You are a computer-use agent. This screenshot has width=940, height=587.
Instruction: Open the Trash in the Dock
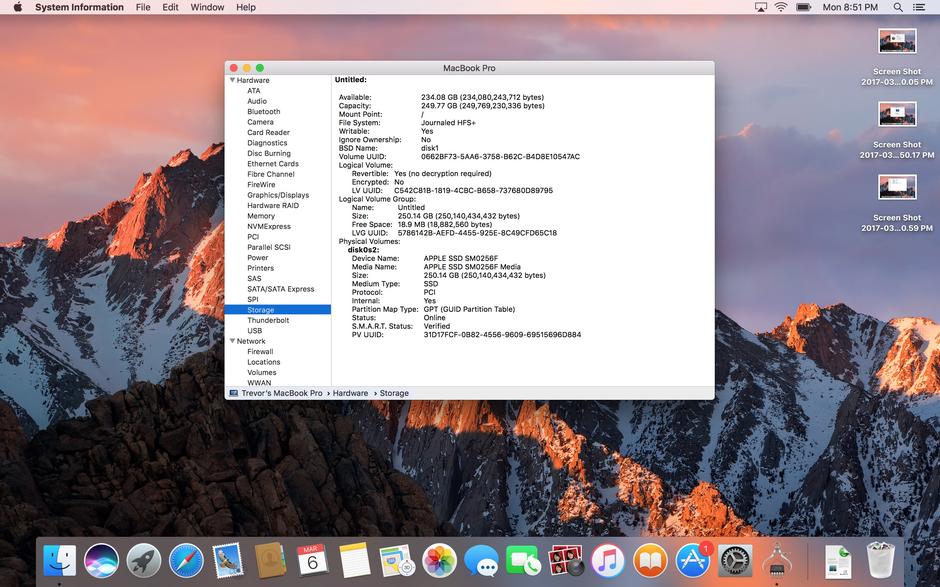[880, 560]
